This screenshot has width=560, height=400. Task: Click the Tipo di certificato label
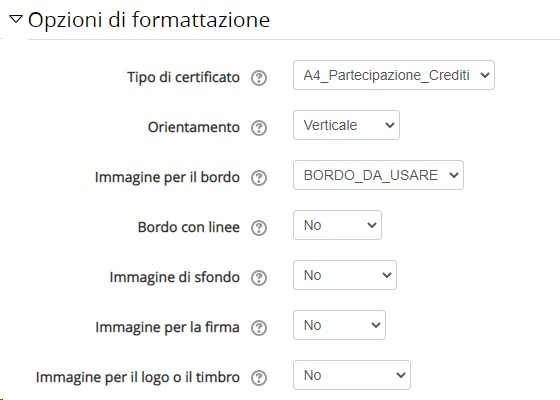pos(183,77)
